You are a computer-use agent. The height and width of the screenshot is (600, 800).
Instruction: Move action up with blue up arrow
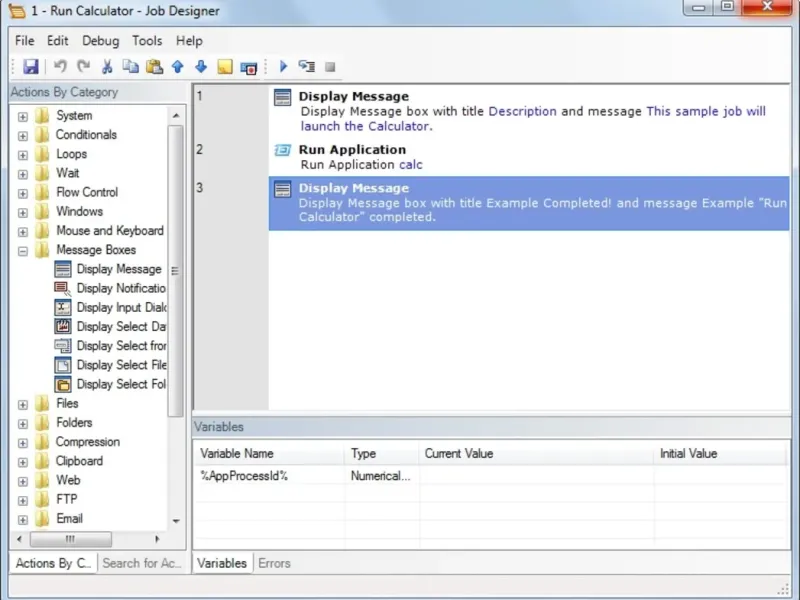tap(178, 67)
